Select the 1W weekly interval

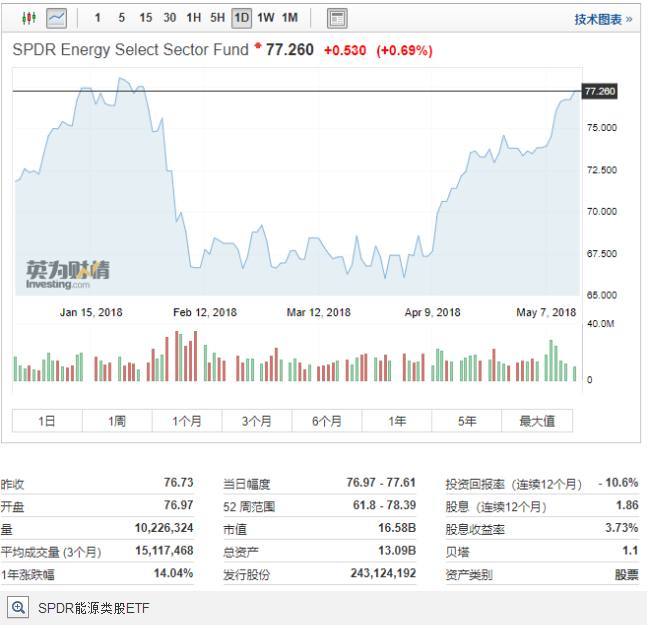(266, 18)
